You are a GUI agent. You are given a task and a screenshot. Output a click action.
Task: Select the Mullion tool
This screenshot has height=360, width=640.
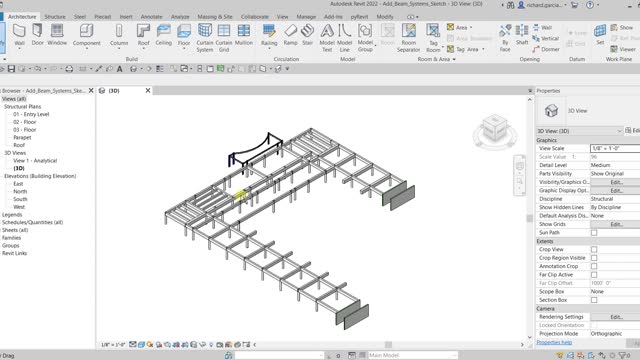pos(244,35)
